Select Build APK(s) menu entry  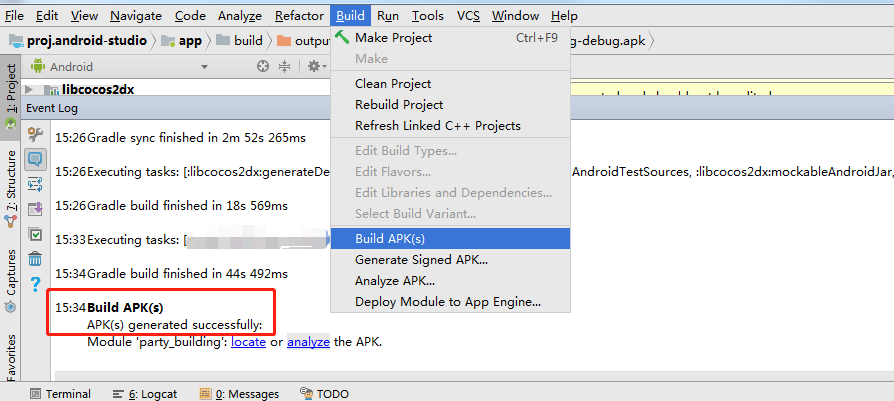(390, 239)
